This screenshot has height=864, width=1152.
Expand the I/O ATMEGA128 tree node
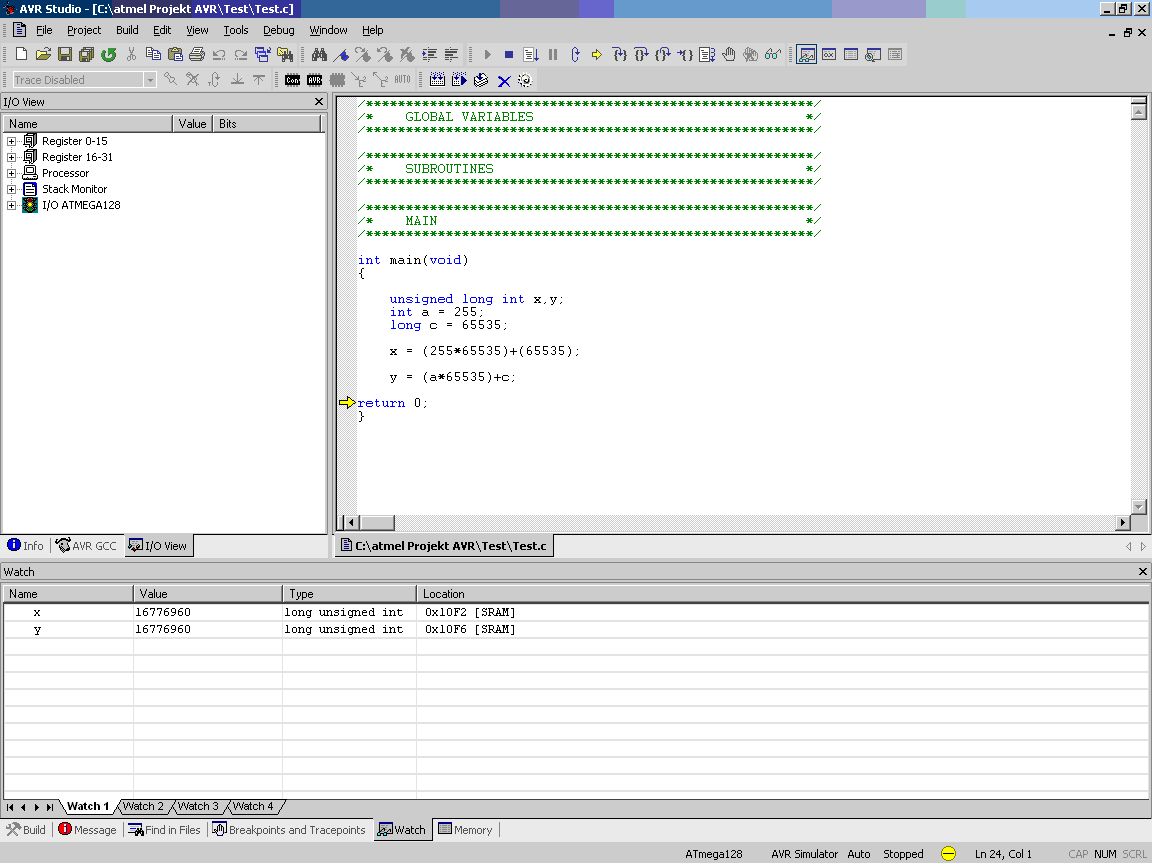point(11,205)
